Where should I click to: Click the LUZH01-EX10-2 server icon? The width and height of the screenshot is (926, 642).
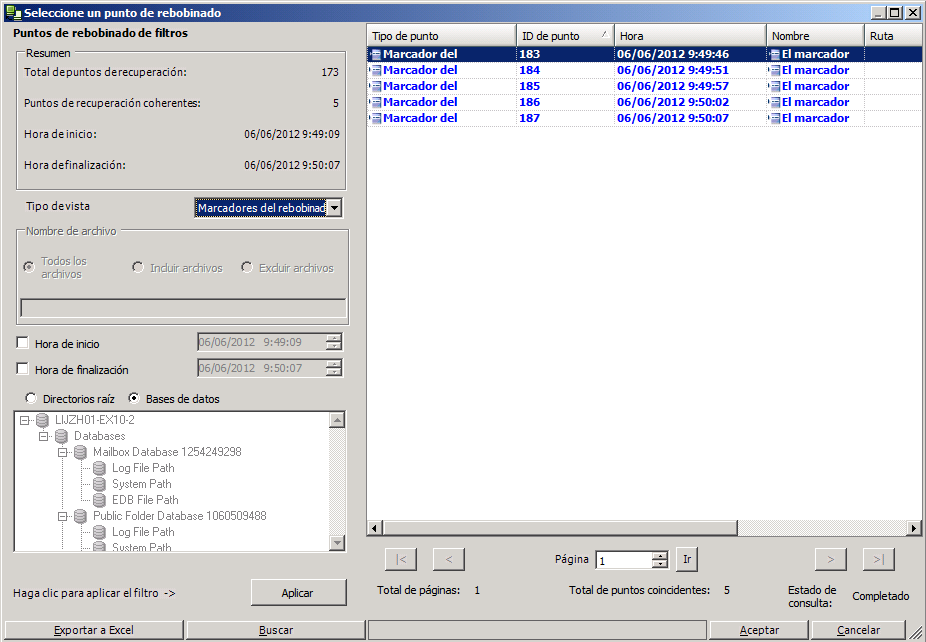42,420
